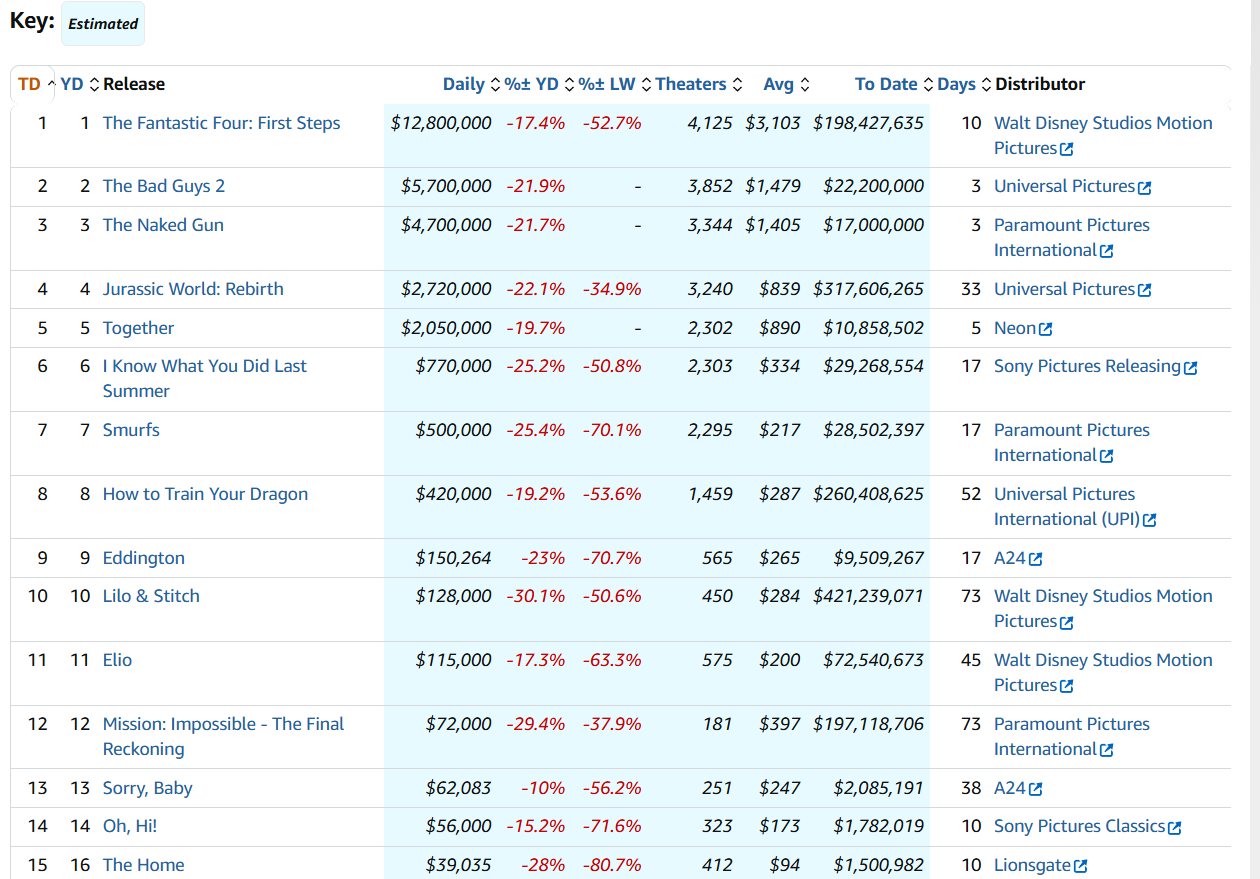
Task: Click external link icon beside Sony Pictures Classics
Action: (1175, 827)
